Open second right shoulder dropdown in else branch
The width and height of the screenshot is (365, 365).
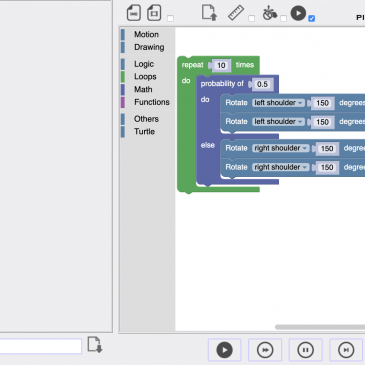pyautogui.click(x=281, y=167)
